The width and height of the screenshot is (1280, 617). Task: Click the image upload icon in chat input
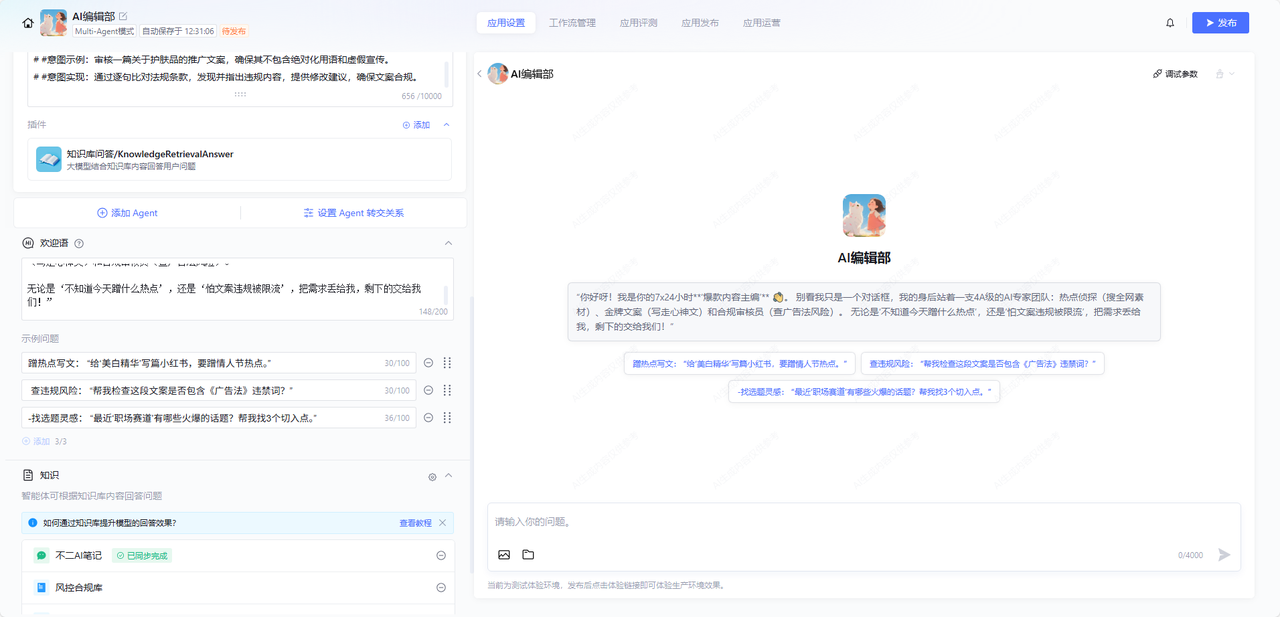pos(504,555)
